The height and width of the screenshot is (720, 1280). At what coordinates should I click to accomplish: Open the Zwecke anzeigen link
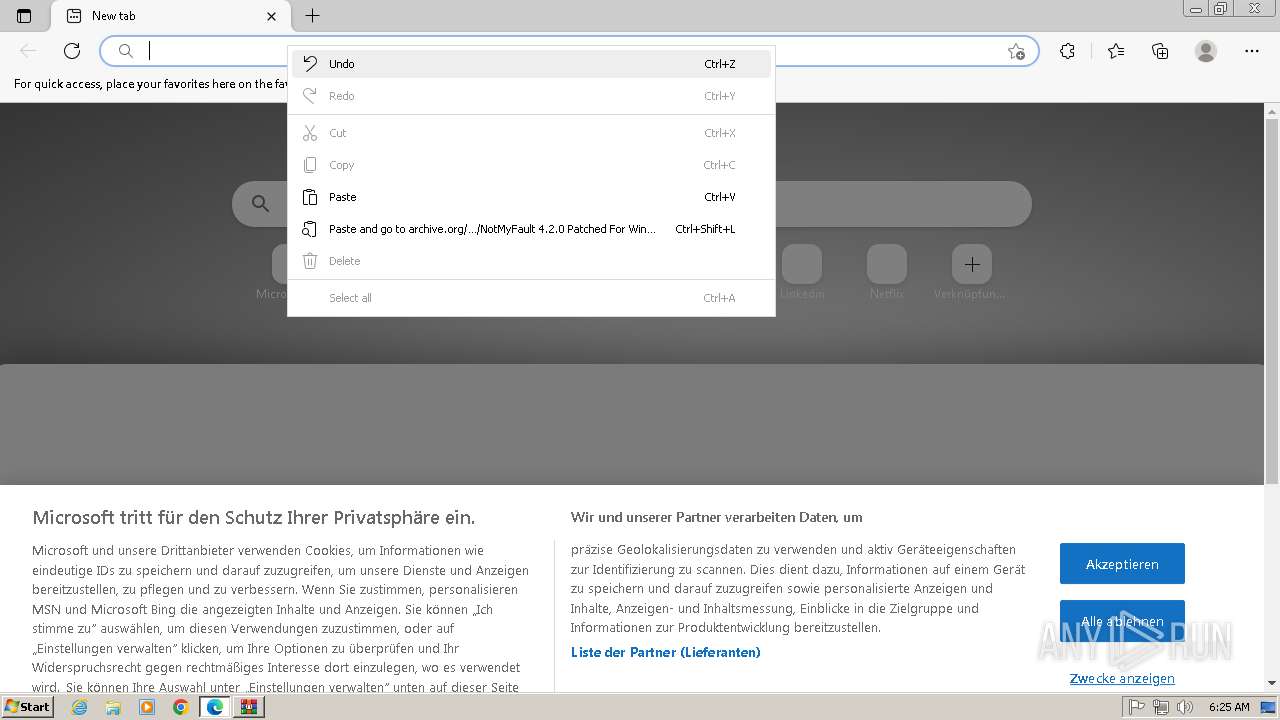[x=1122, y=678]
